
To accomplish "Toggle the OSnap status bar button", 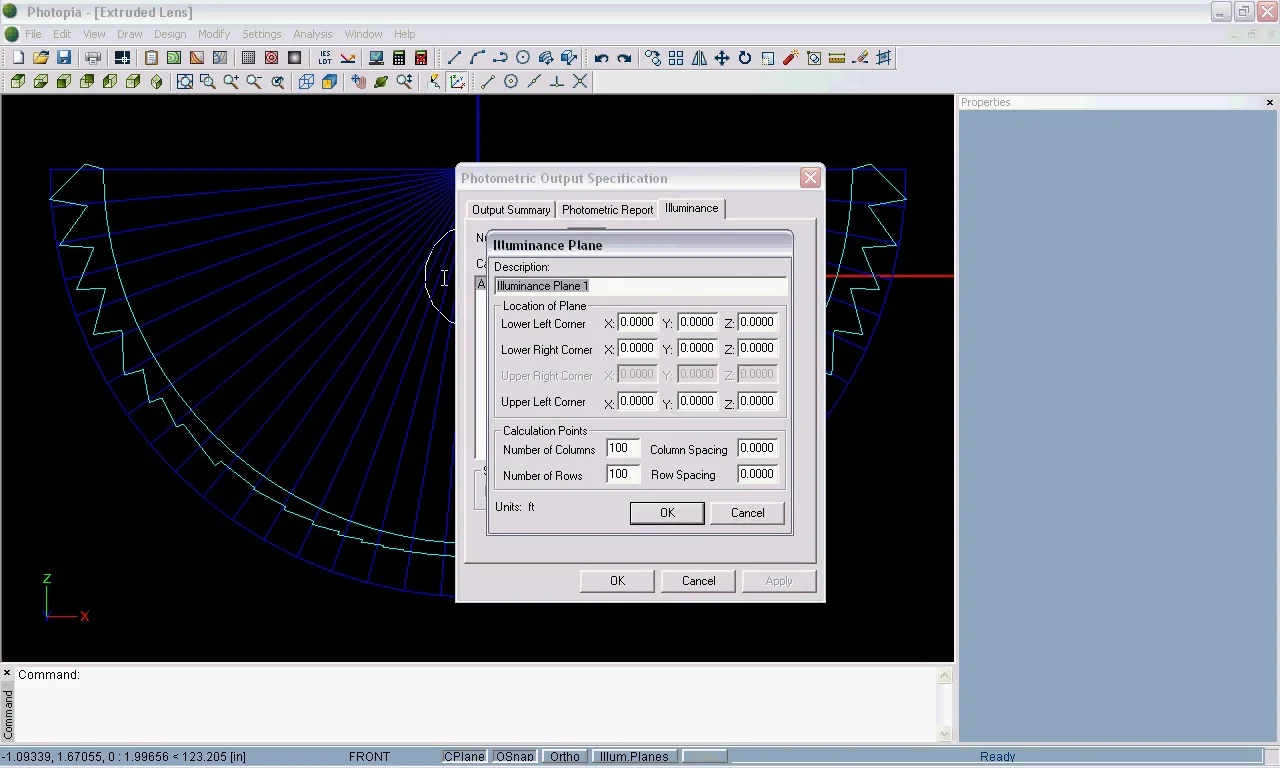I will pos(514,756).
